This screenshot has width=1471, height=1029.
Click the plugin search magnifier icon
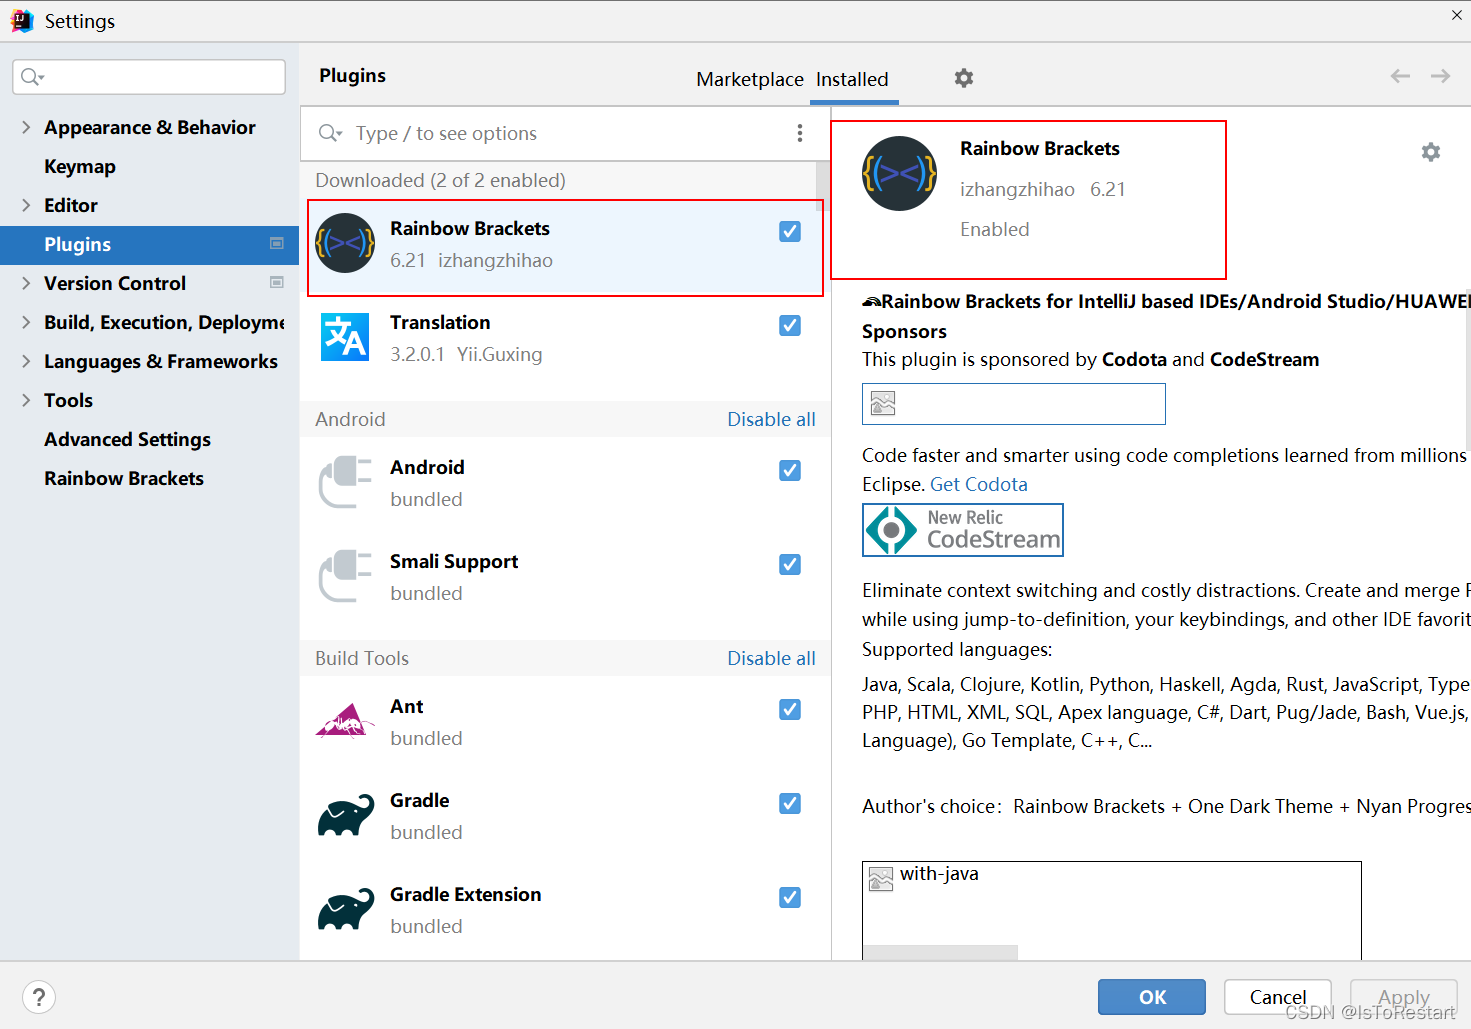[x=330, y=133]
